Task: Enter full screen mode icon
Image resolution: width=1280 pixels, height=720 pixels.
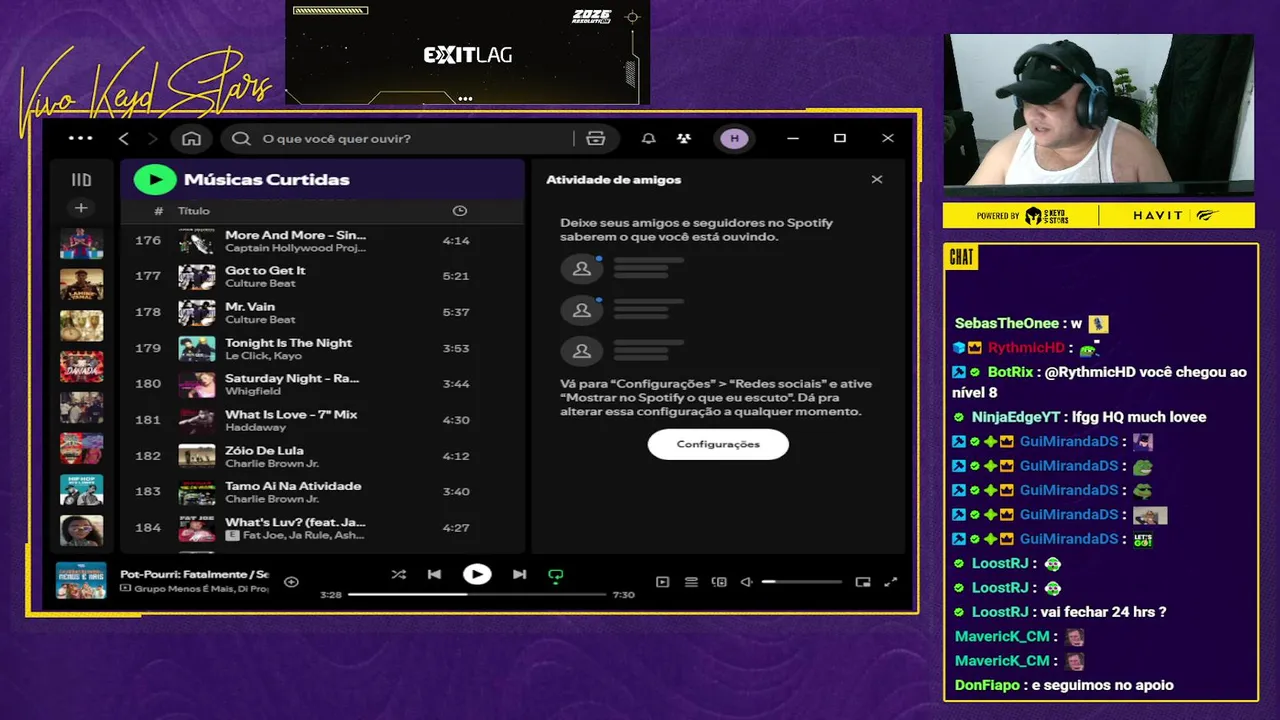Action: click(x=891, y=582)
